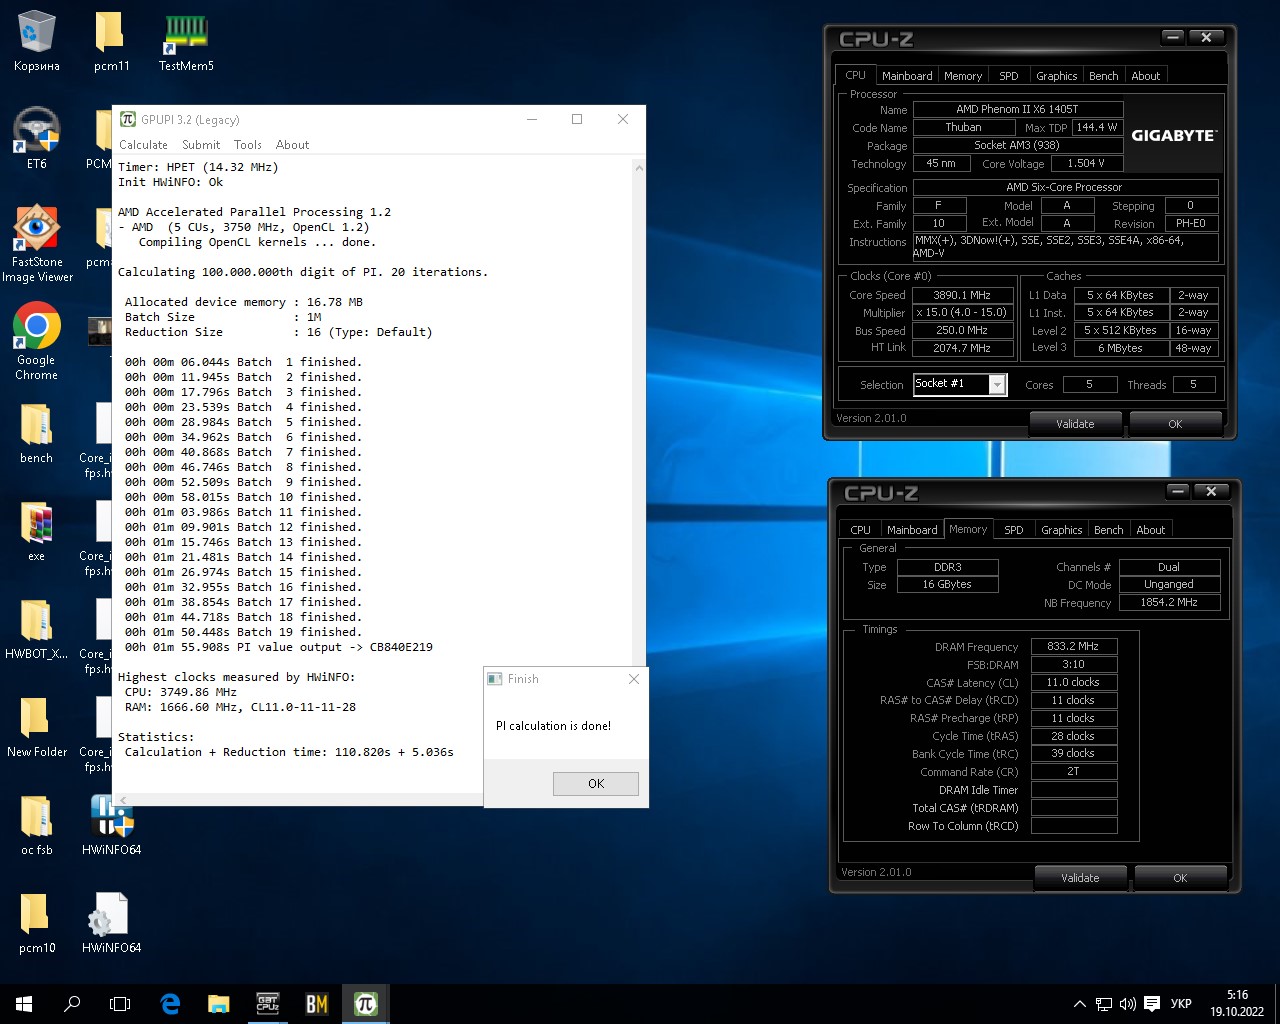This screenshot has width=1280, height=1024.
Task: Switch to Memory tab in upper CPU-Z
Action: tap(963, 76)
